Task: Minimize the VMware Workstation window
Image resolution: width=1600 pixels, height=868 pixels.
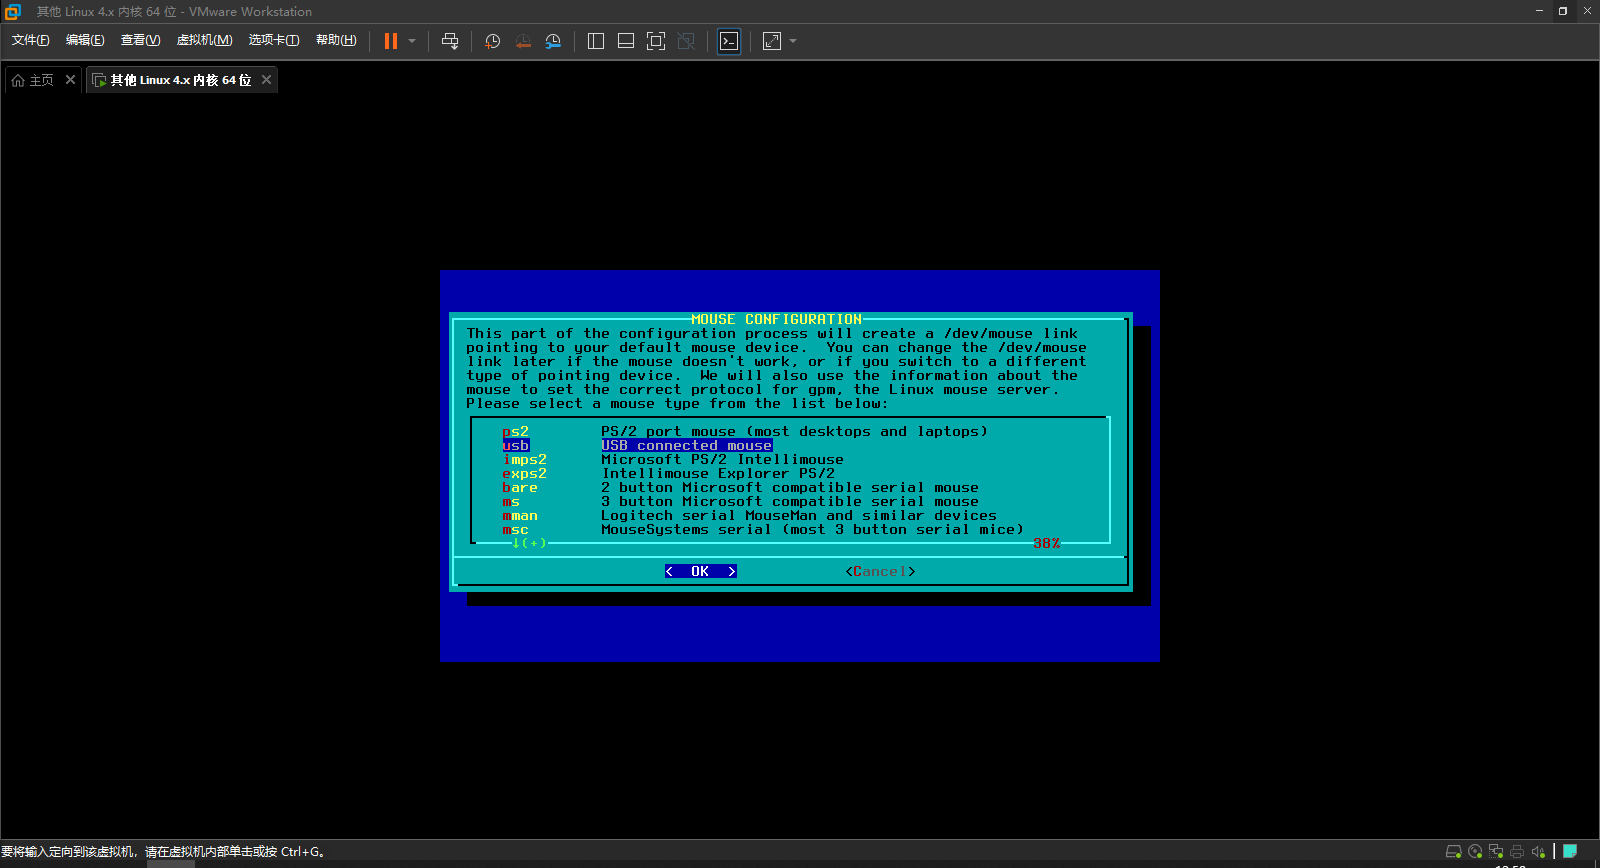Action: 1539,11
